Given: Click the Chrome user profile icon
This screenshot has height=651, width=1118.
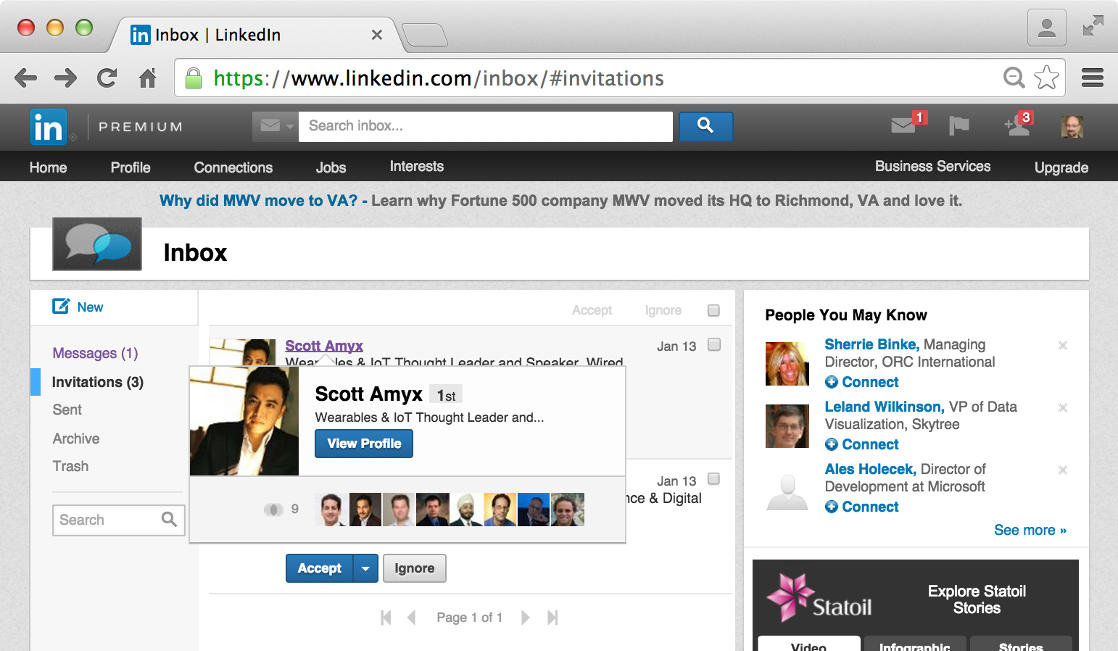Looking at the screenshot, I should click(x=1047, y=28).
